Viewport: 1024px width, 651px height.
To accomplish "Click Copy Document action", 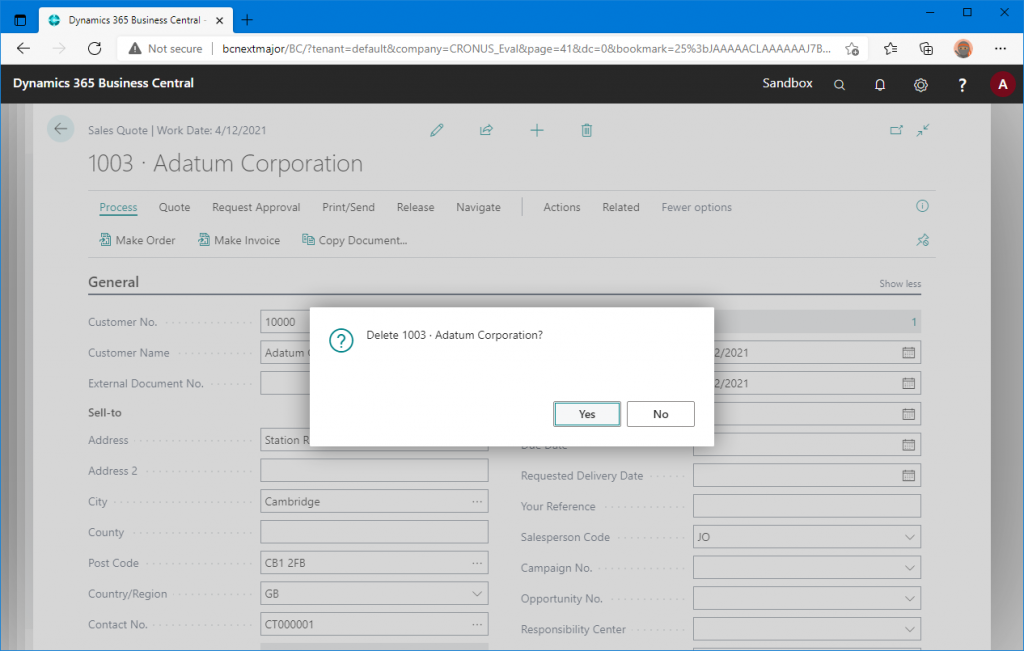I will [x=354, y=240].
